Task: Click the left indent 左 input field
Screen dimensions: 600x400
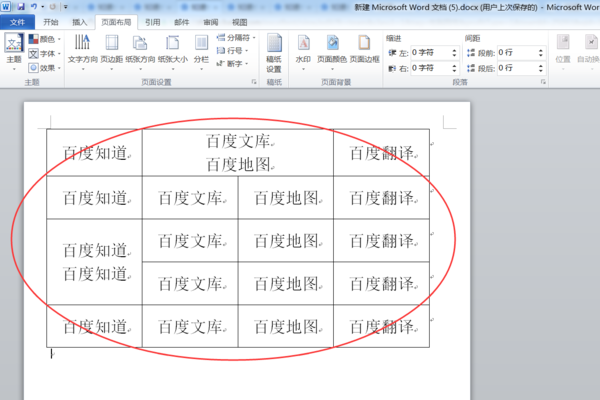Action: point(430,53)
